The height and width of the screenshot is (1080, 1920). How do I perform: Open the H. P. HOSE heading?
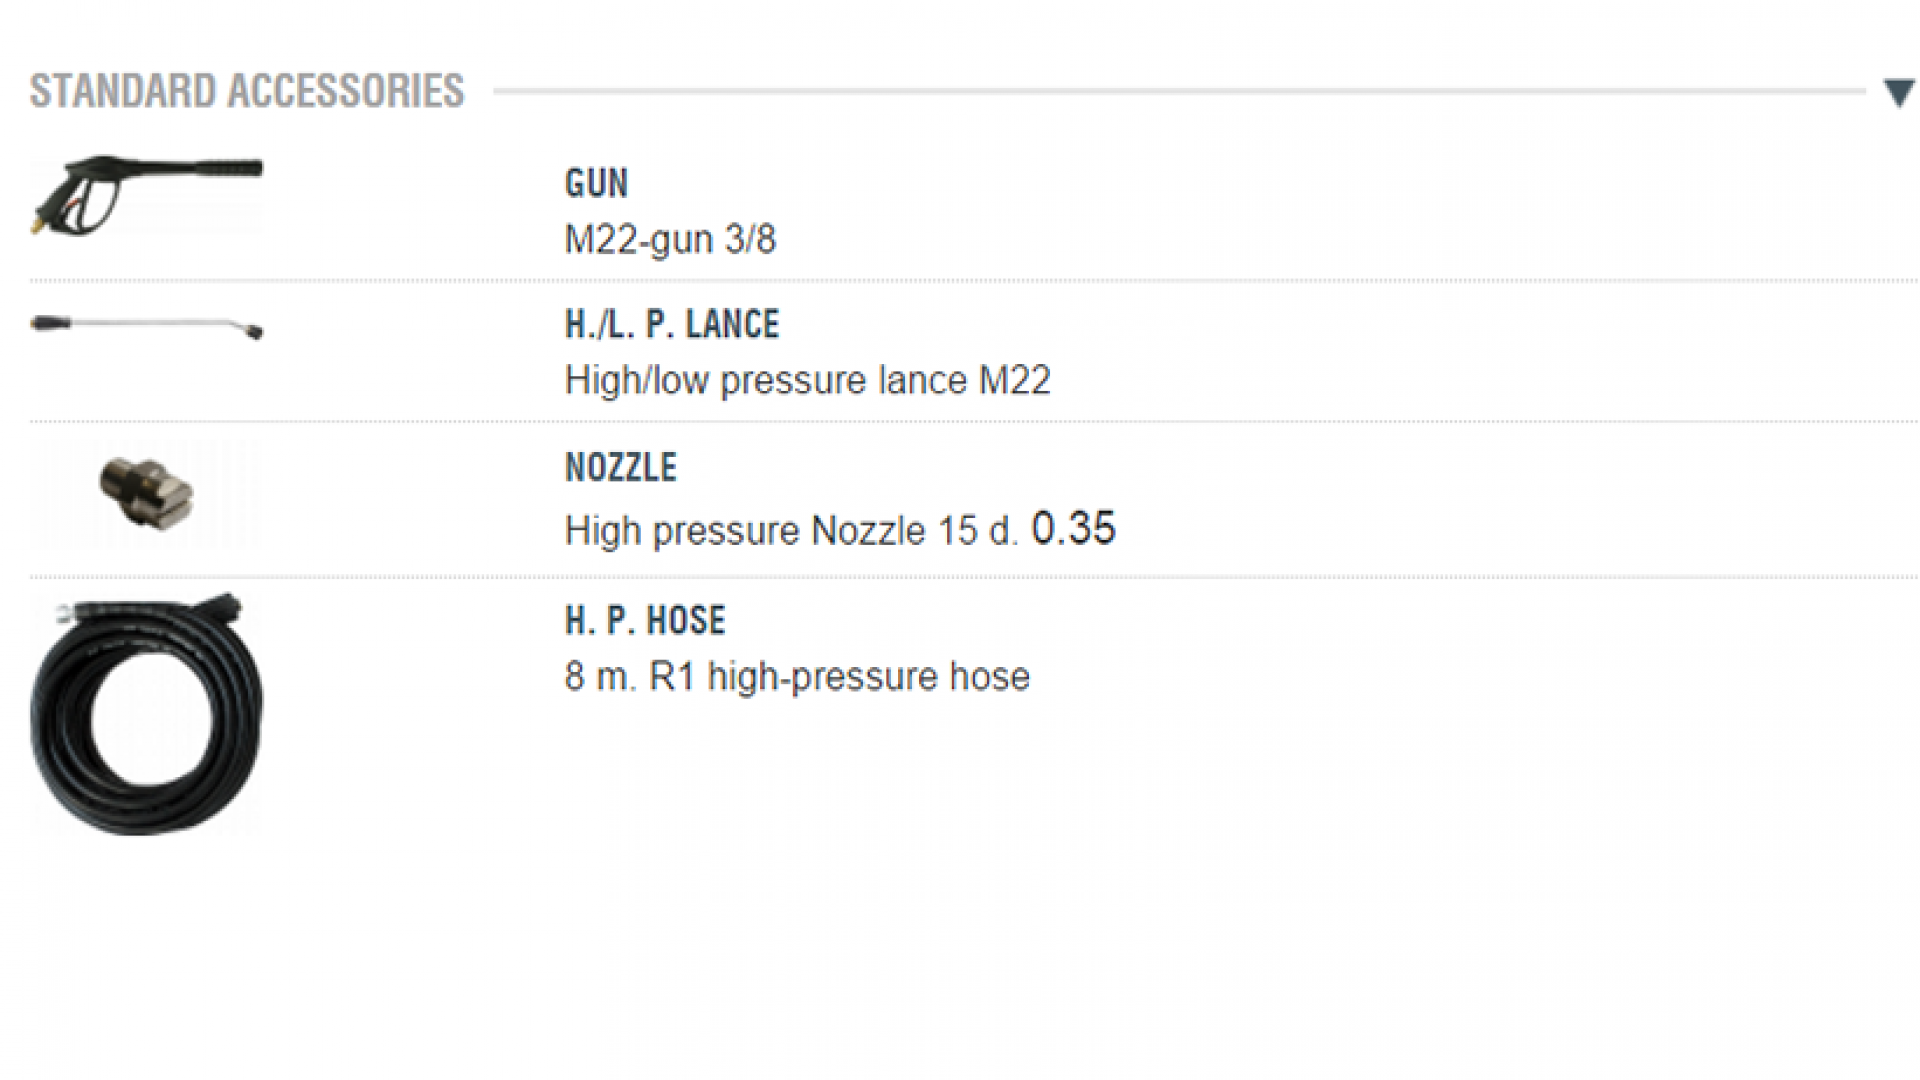[645, 621]
